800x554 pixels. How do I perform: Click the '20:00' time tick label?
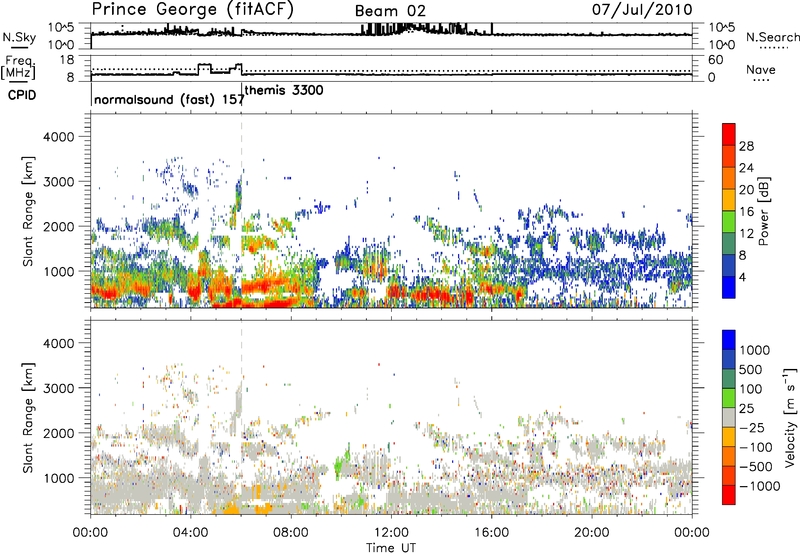pyautogui.click(x=591, y=533)
